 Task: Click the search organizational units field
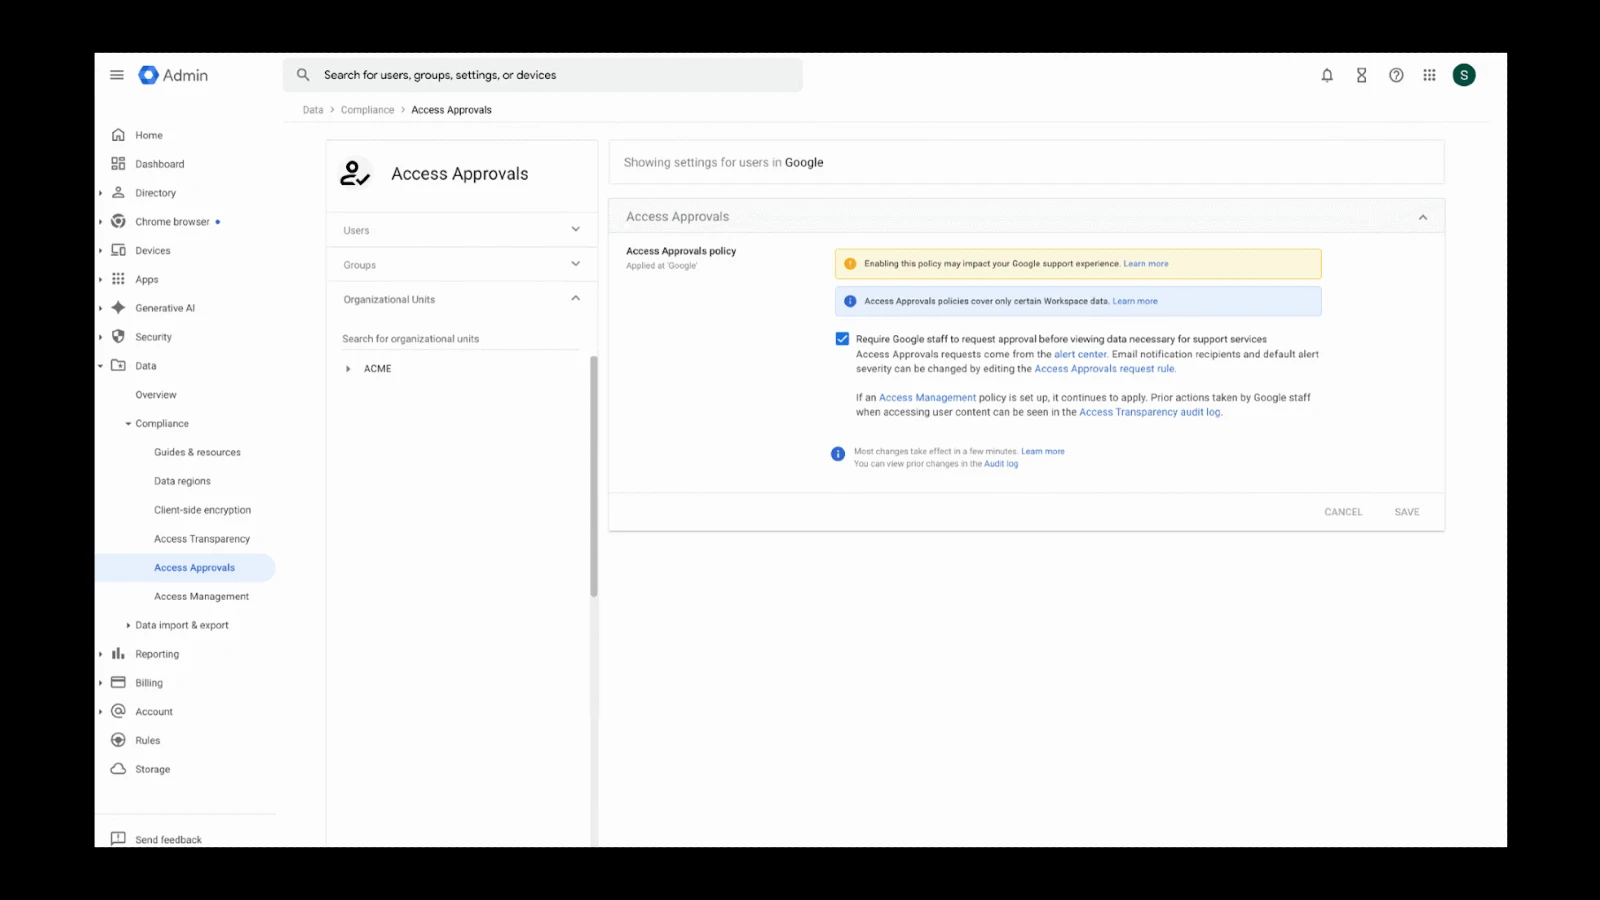460,339
